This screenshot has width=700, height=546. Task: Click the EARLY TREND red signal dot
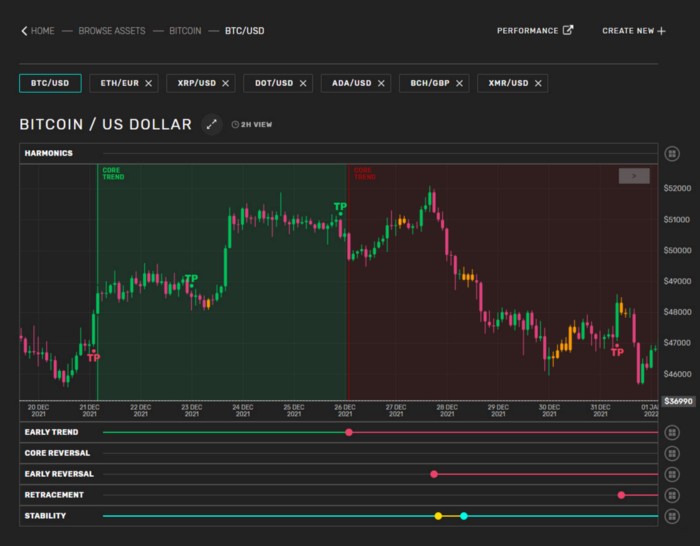349,432
